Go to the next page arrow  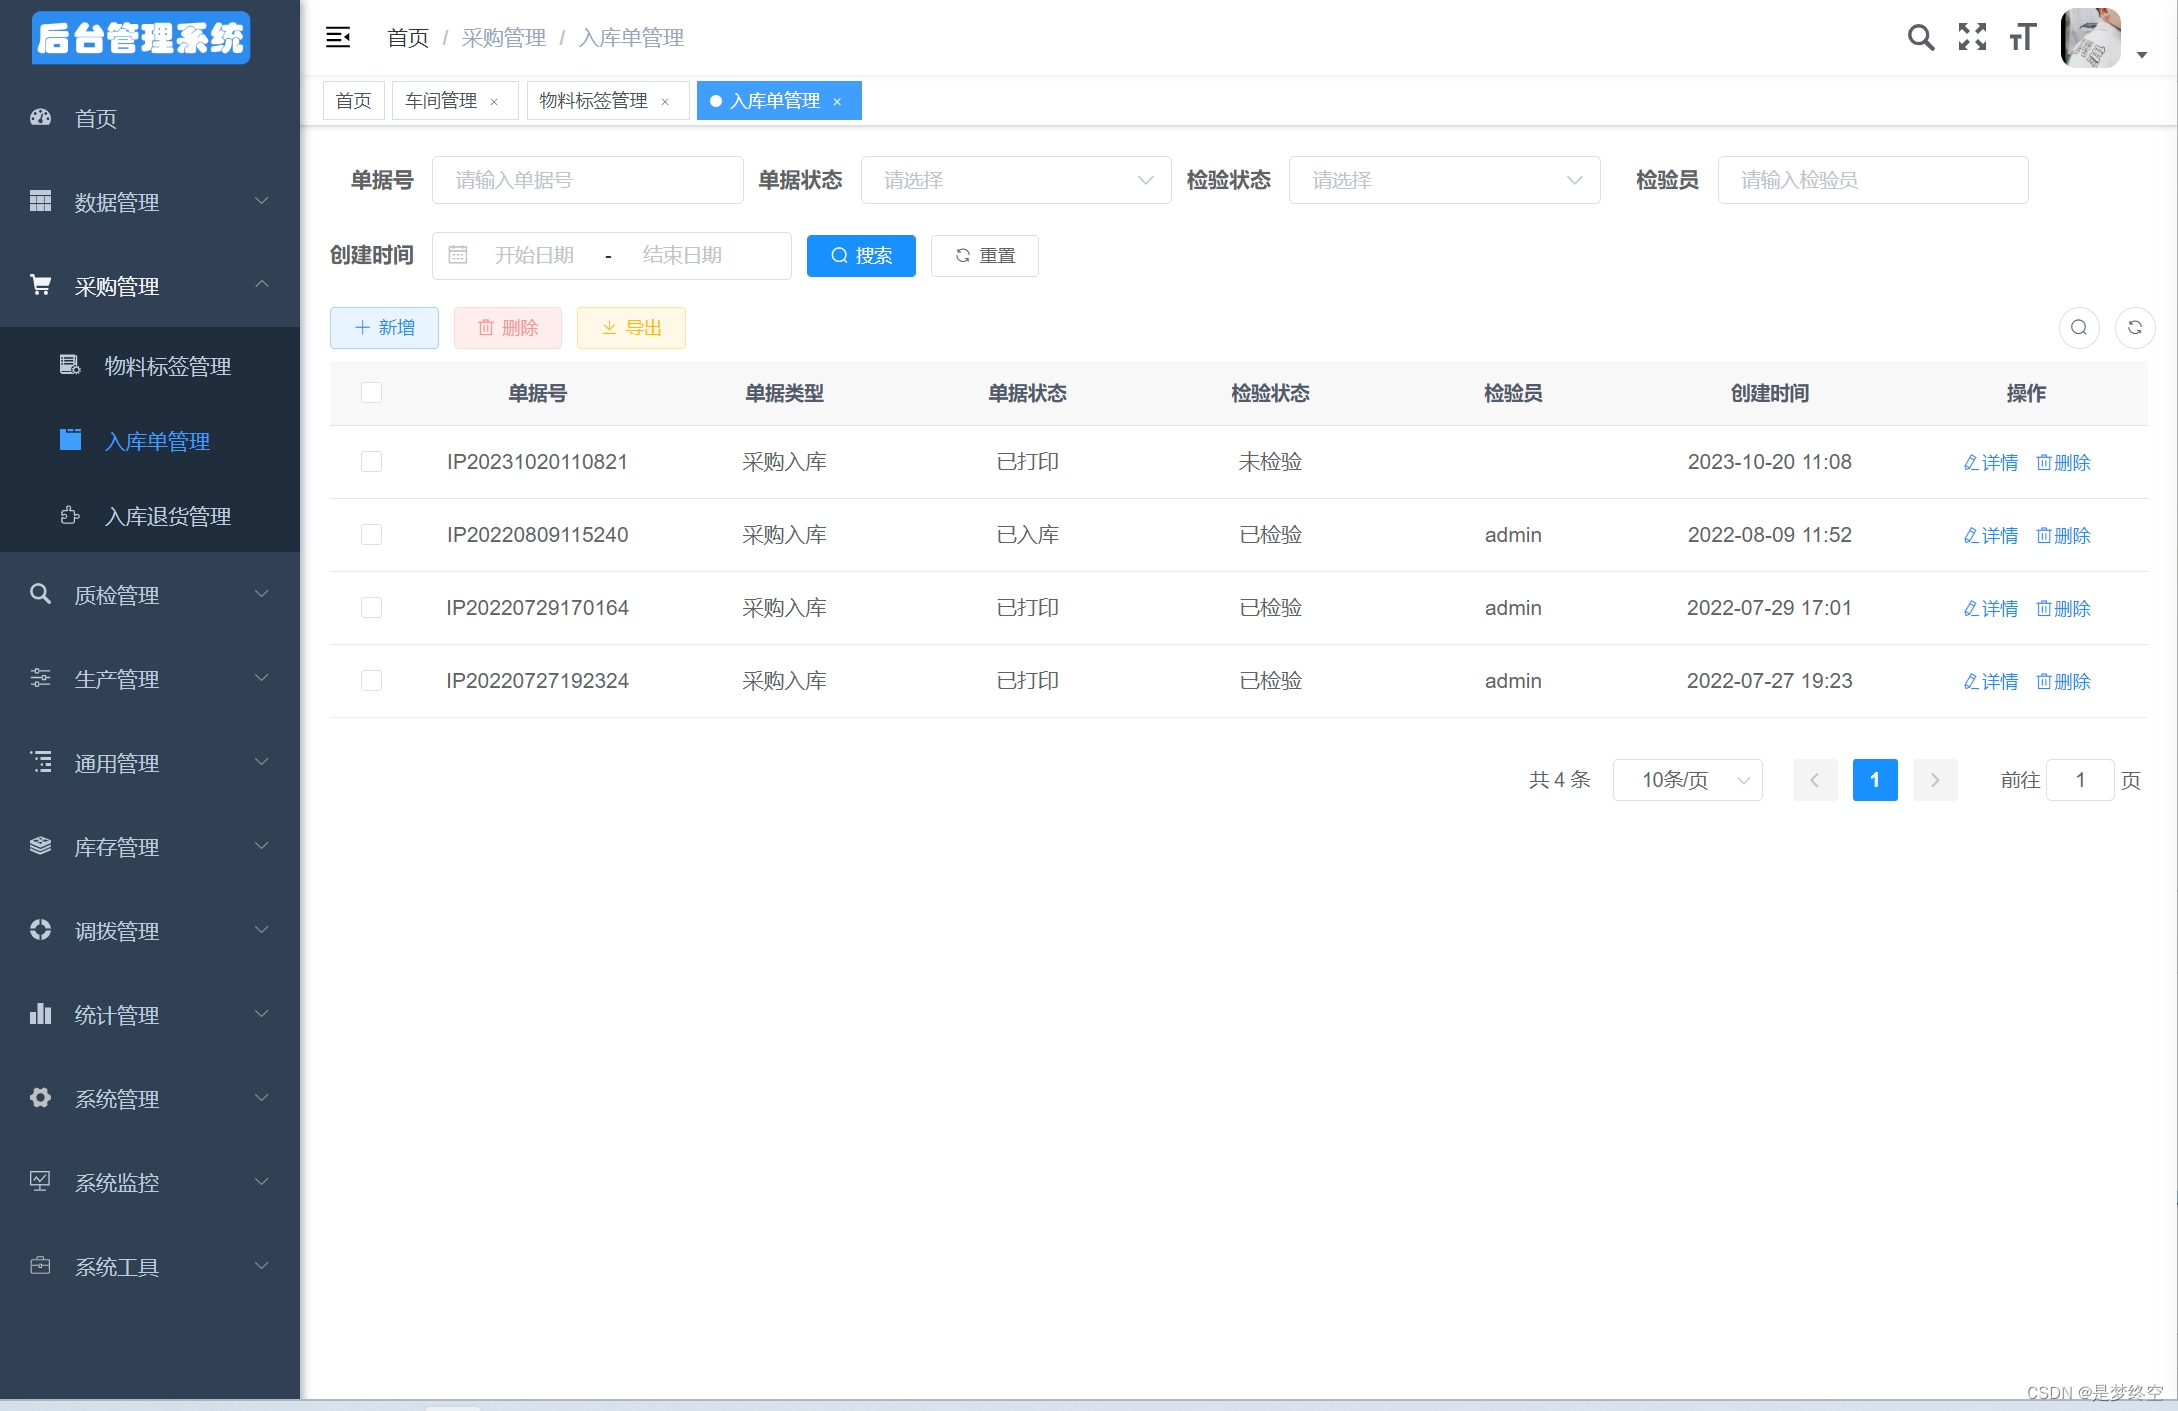pos(1935,780)
